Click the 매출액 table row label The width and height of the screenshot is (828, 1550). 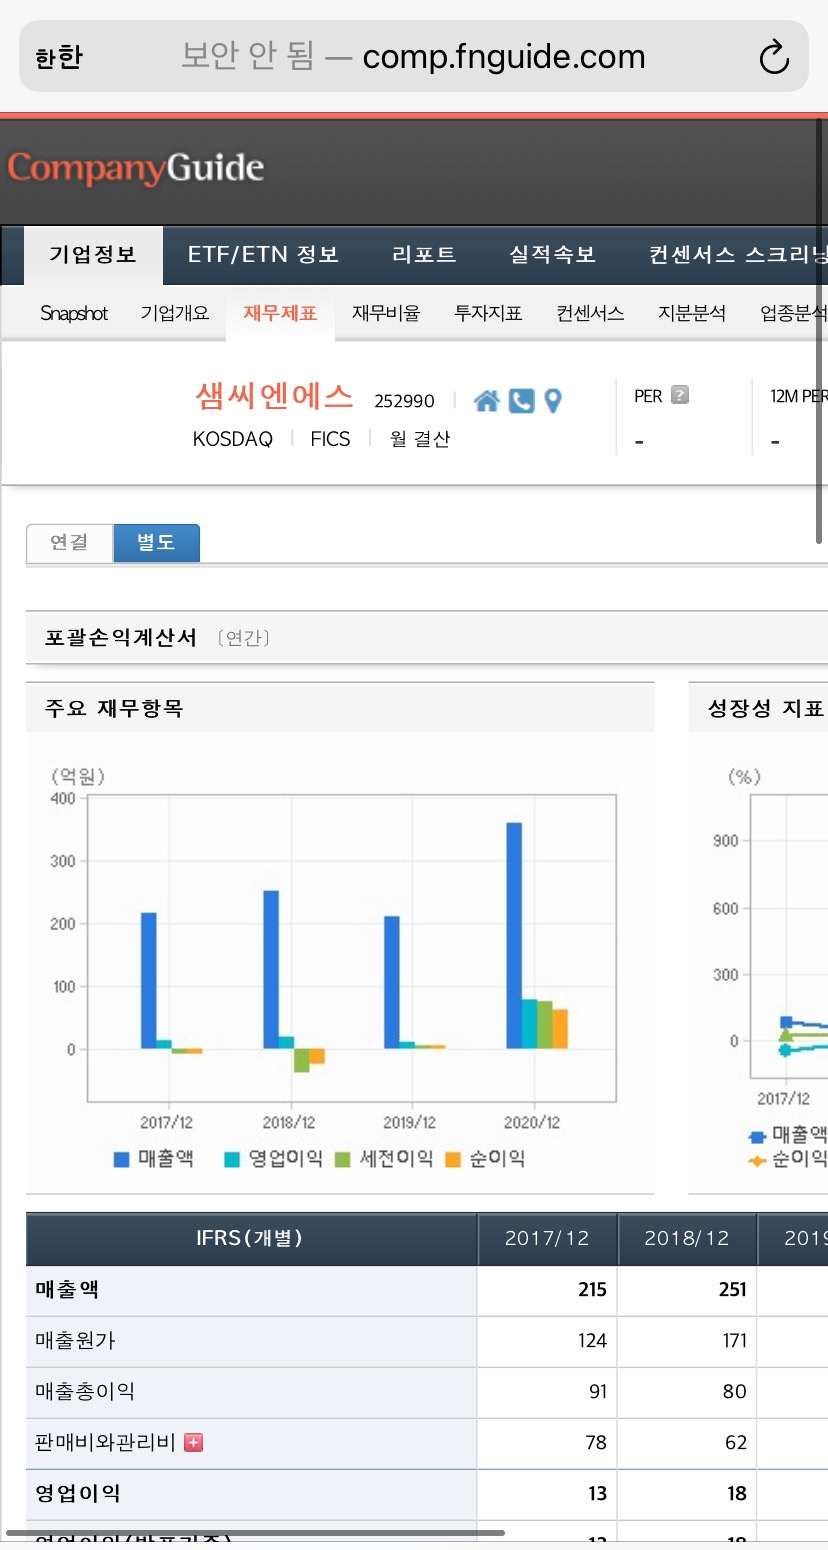[x=67, y=1290]
